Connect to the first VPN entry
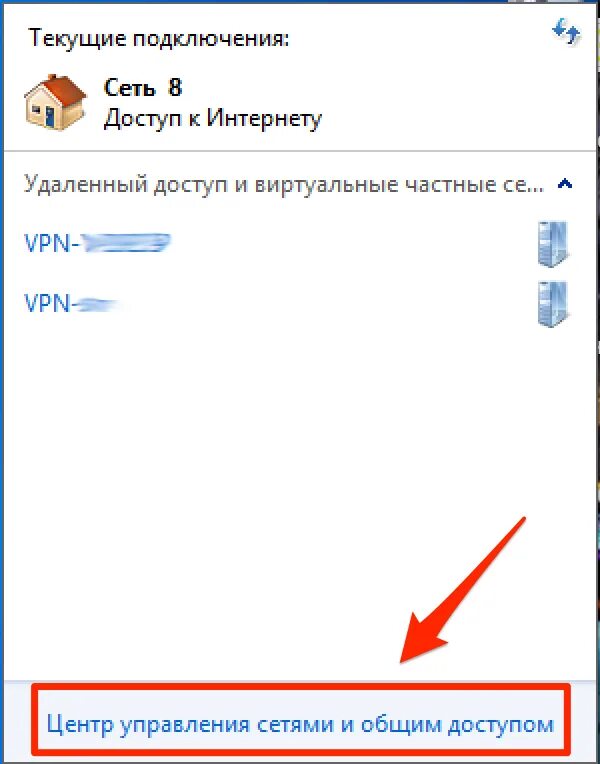Screen dimensions: 600x764 (x=97, y=243)
